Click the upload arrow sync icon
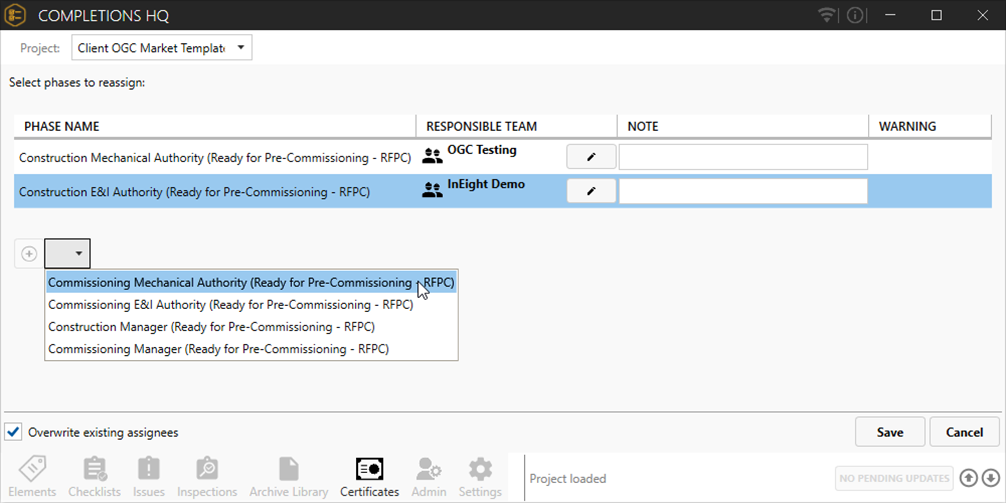1006x503 pixels. point(968,478)
